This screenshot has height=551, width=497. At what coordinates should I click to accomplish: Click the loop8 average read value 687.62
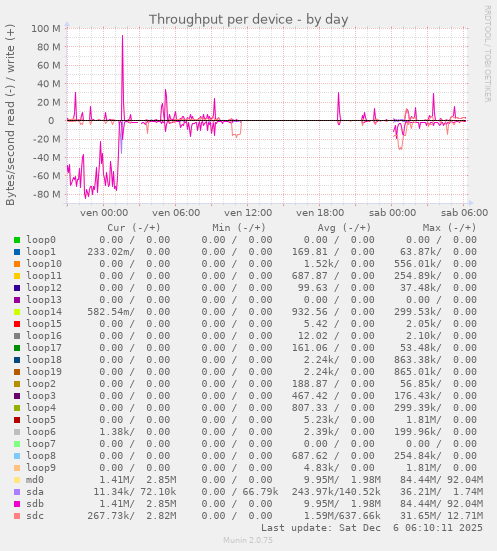point(310,456)
